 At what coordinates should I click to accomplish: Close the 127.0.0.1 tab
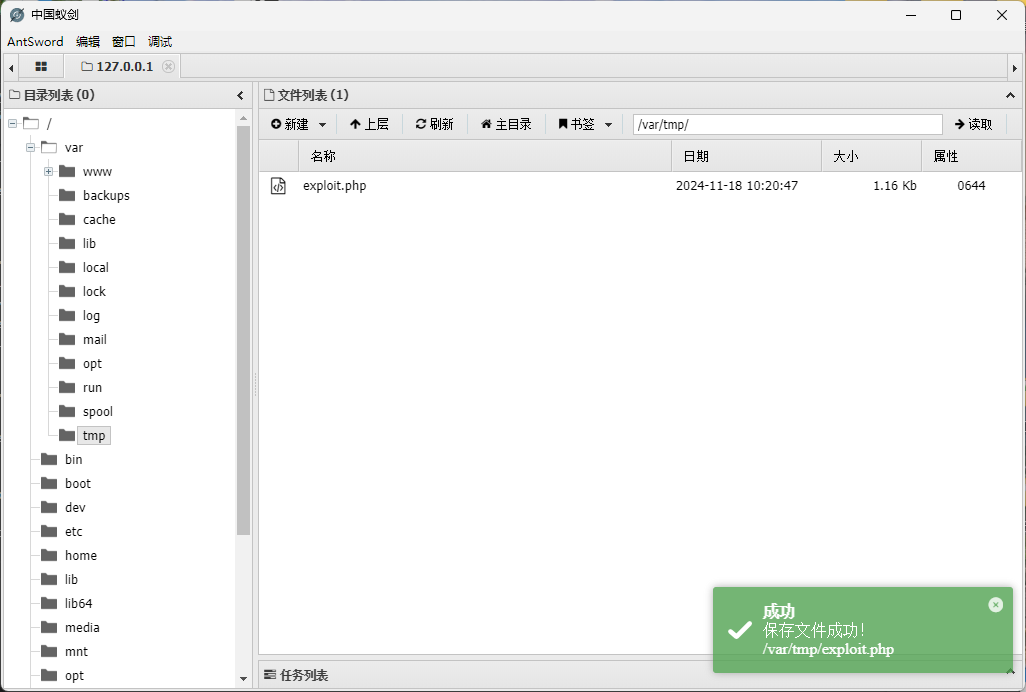click(x=168, y=67)
